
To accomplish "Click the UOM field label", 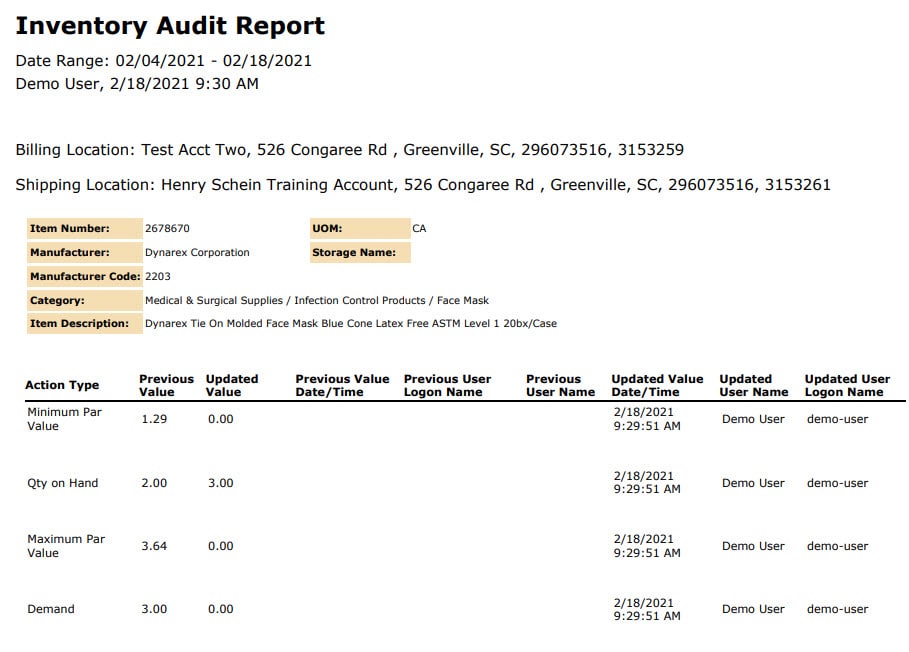I will 328,229.
